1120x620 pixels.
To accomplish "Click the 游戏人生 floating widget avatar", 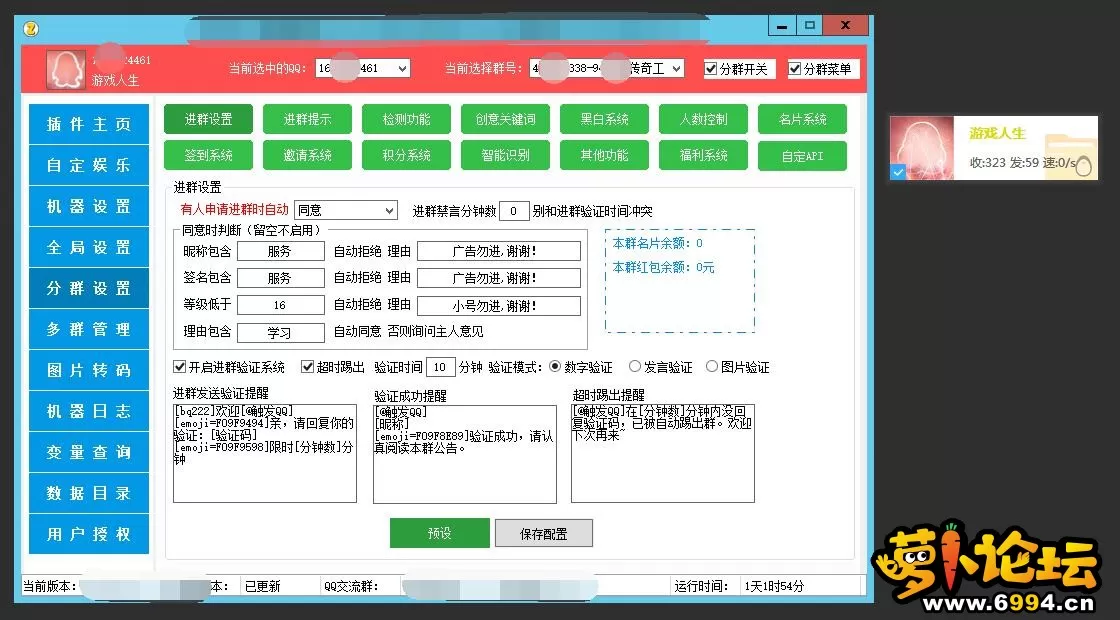I will coord(924,148).
